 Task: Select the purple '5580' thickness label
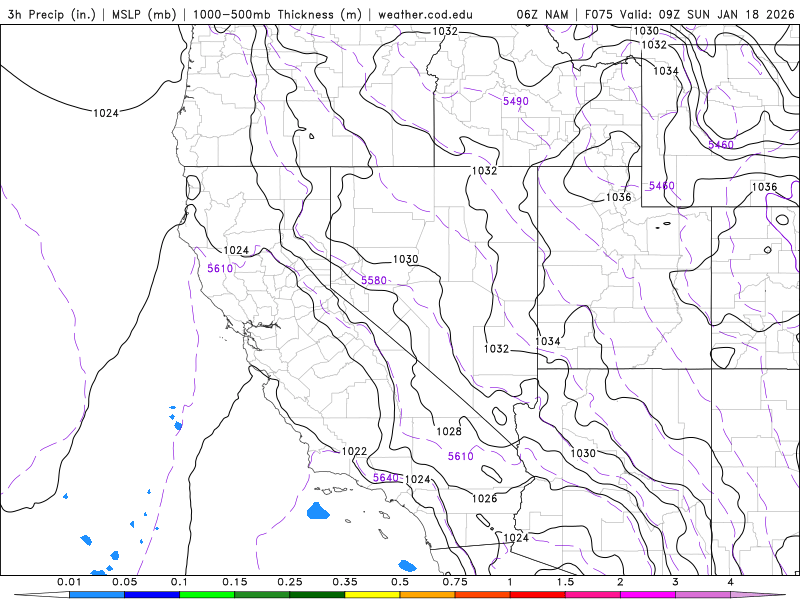(x=374, y=280)
